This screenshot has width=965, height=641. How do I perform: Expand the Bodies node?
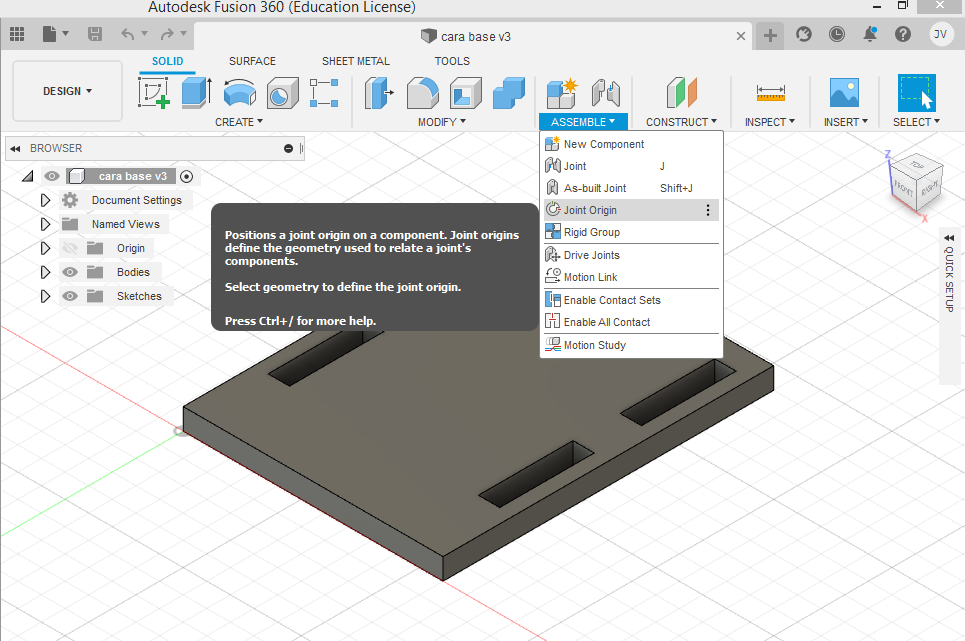[45, 272]
